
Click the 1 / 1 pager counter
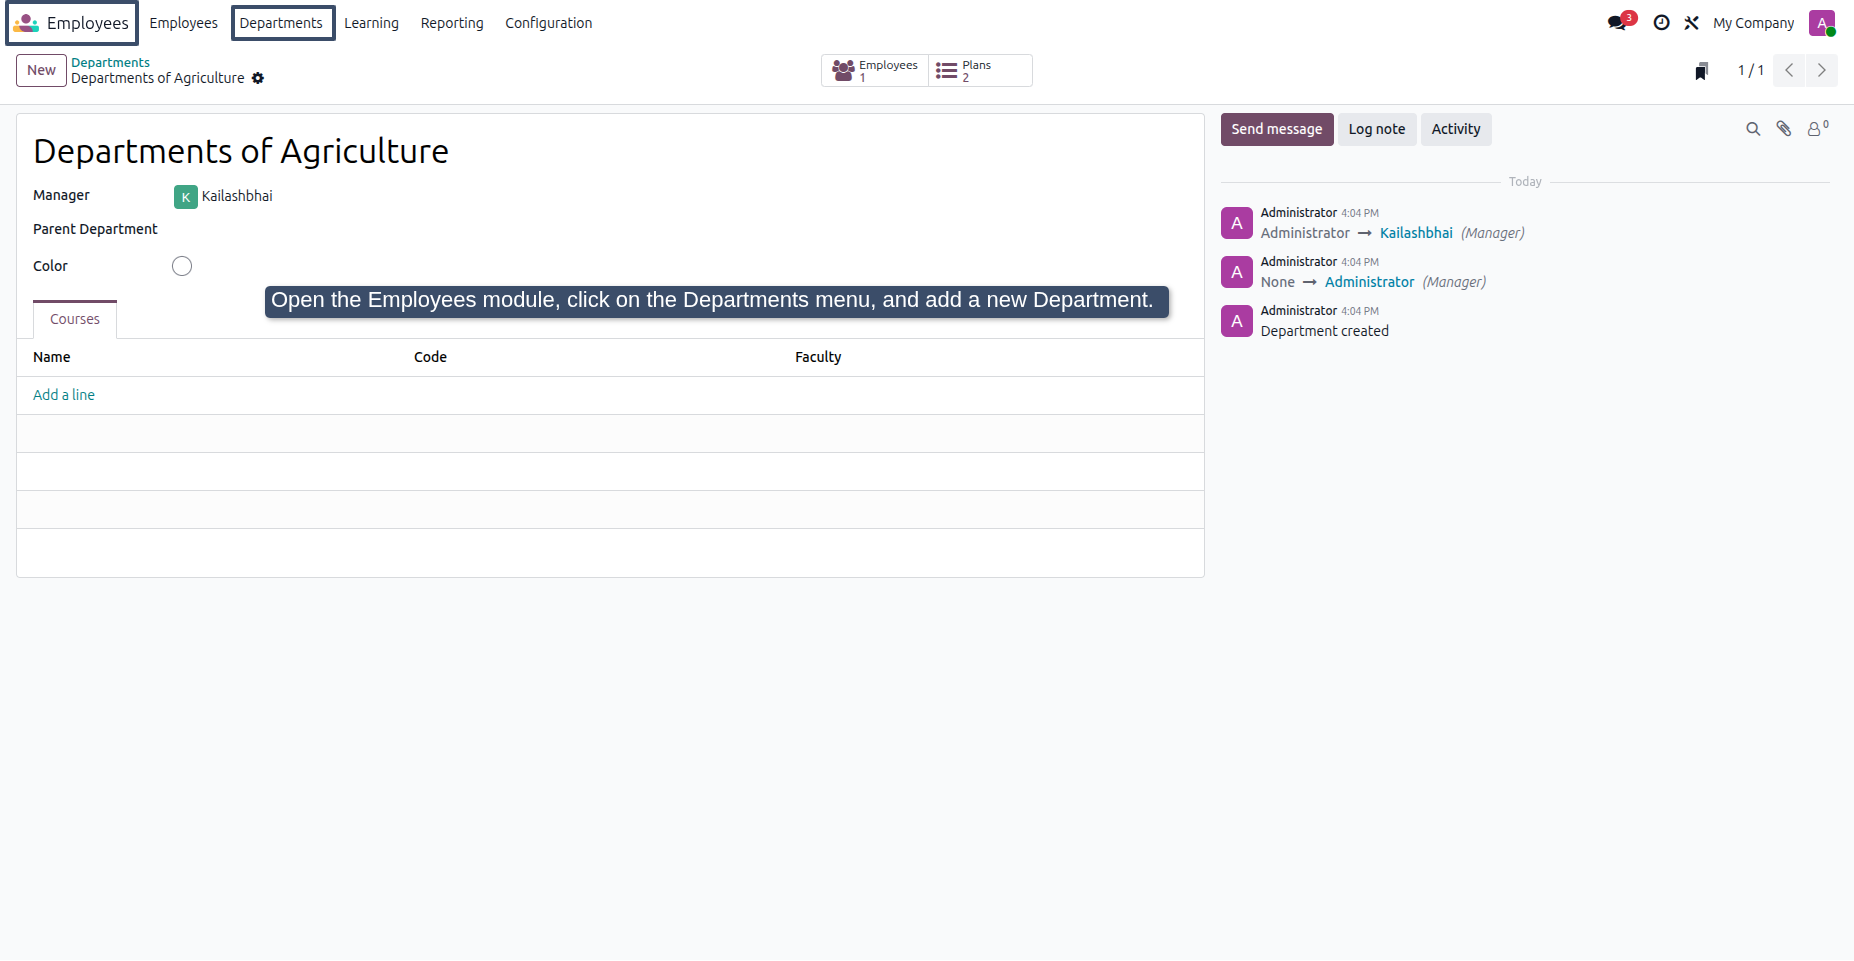pos(1750,70)
